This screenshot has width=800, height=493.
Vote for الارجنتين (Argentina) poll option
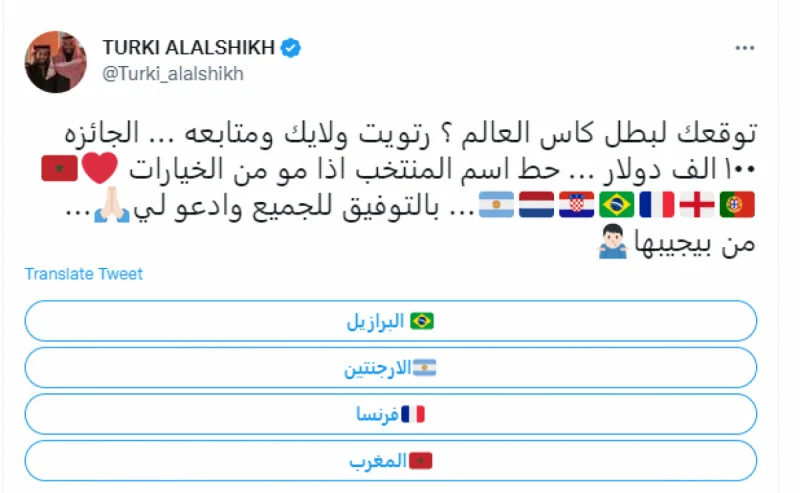tap(390, 368)
